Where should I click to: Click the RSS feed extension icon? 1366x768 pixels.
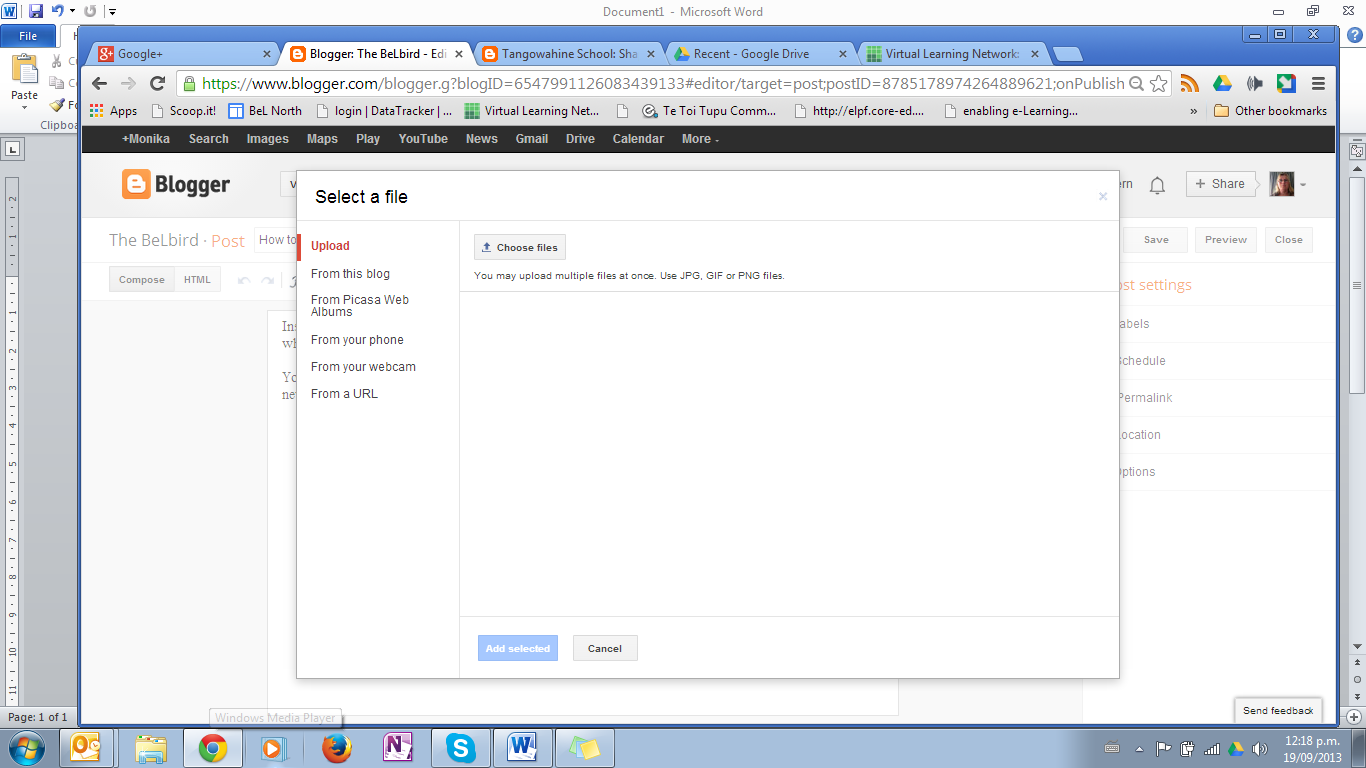tap(1189, 84)
